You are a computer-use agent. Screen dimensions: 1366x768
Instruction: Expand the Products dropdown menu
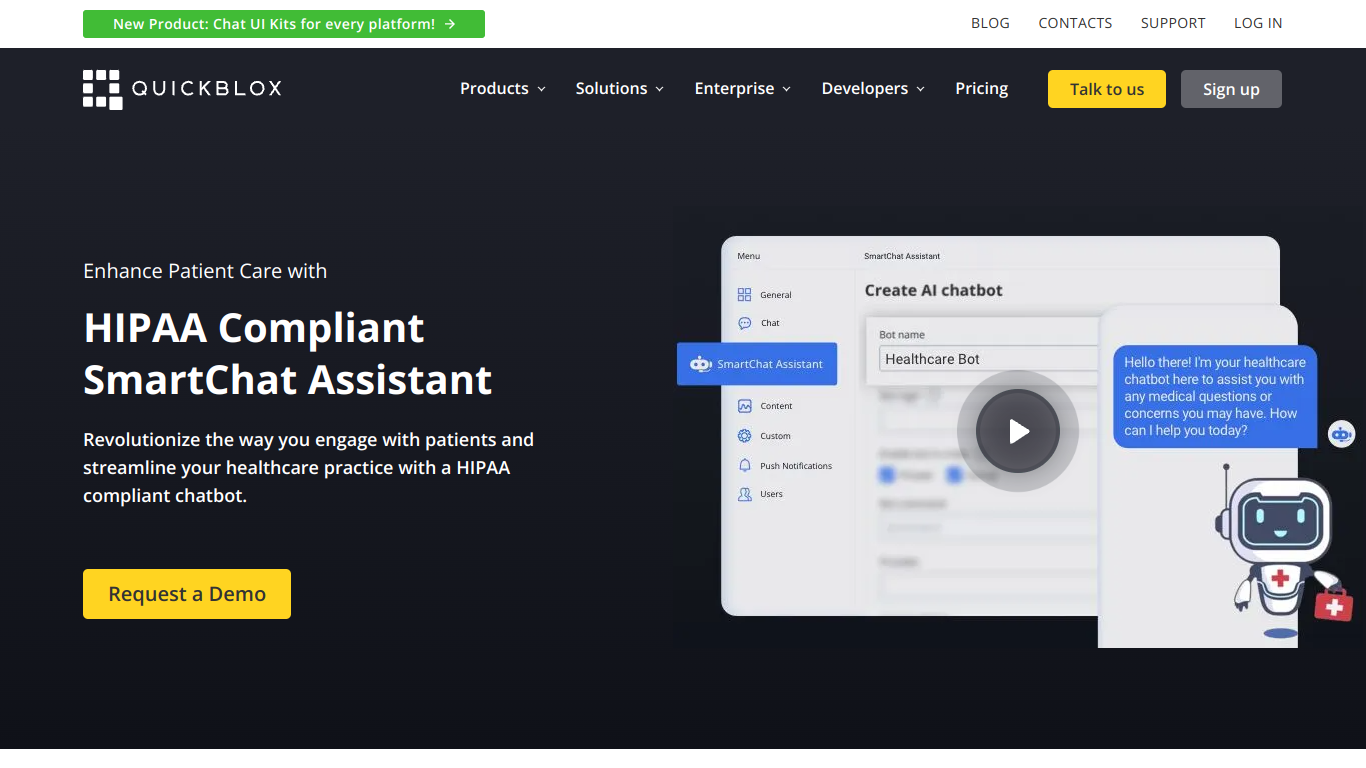click(x=503, y=89)
